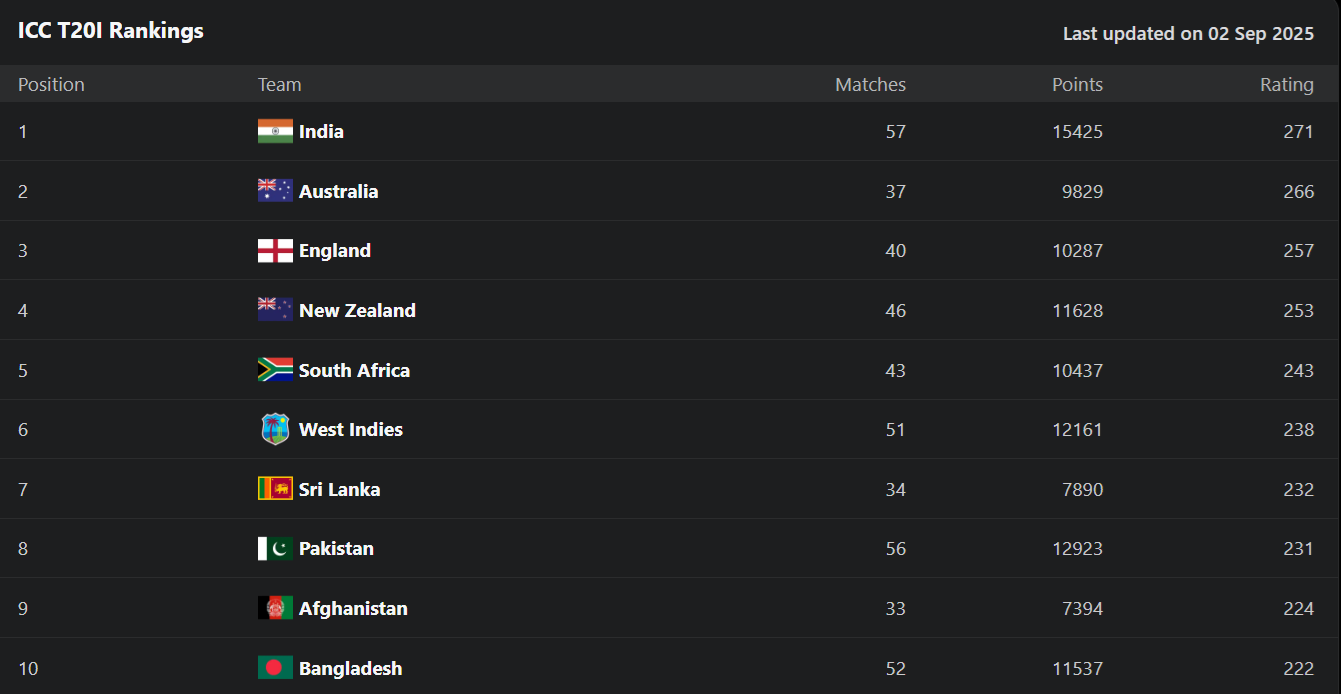Image resolution: width=1341 pixels, height=694 pixels.
Task: Select the Bangladesh team name
Action: point(350,668)
